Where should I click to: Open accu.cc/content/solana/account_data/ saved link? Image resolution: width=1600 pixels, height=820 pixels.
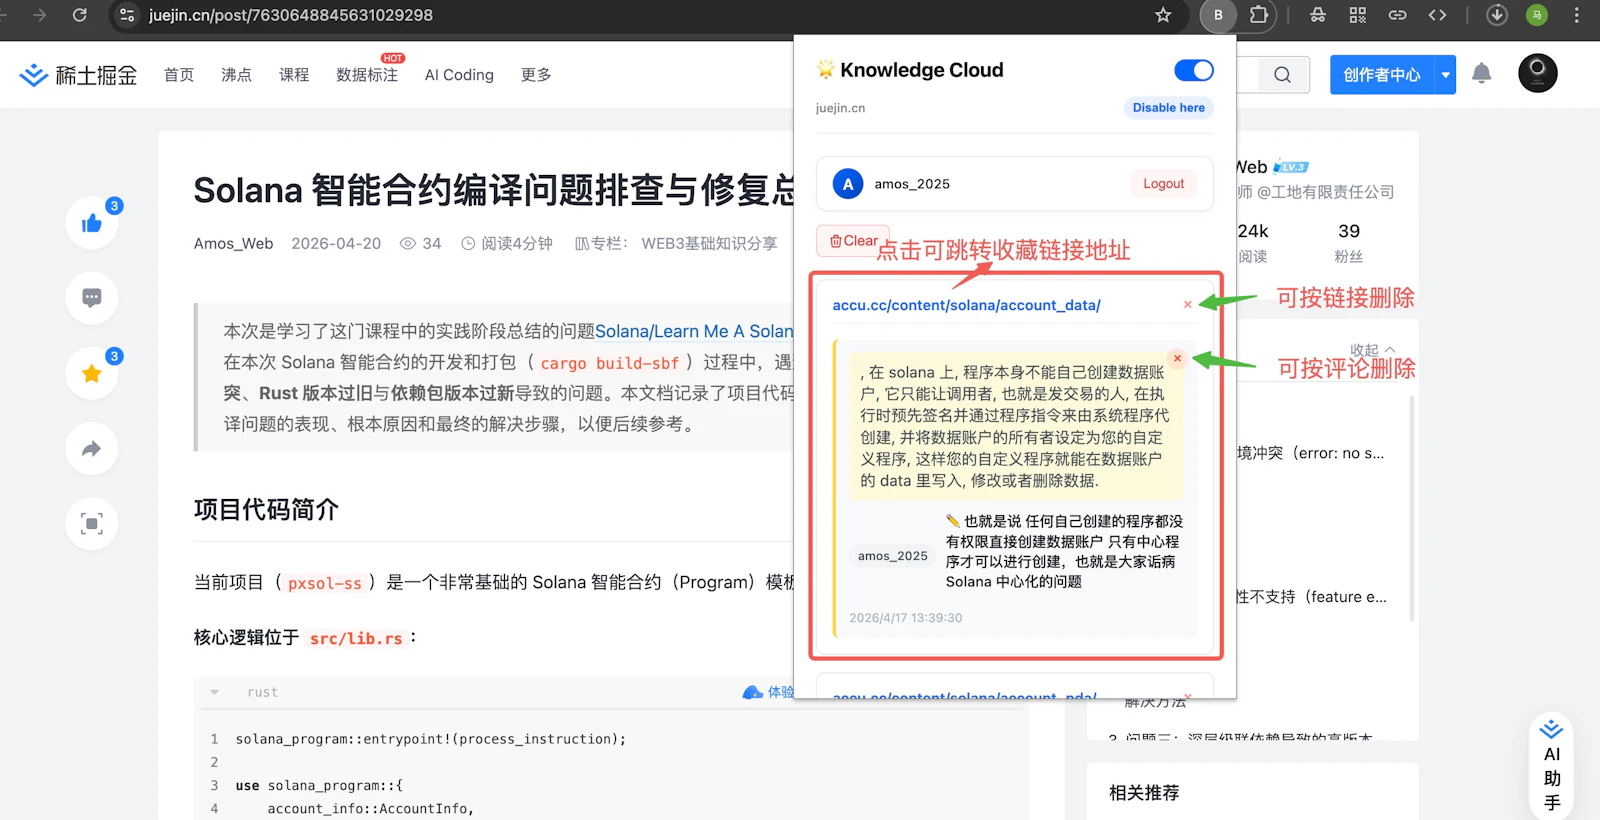coord(966,305)
